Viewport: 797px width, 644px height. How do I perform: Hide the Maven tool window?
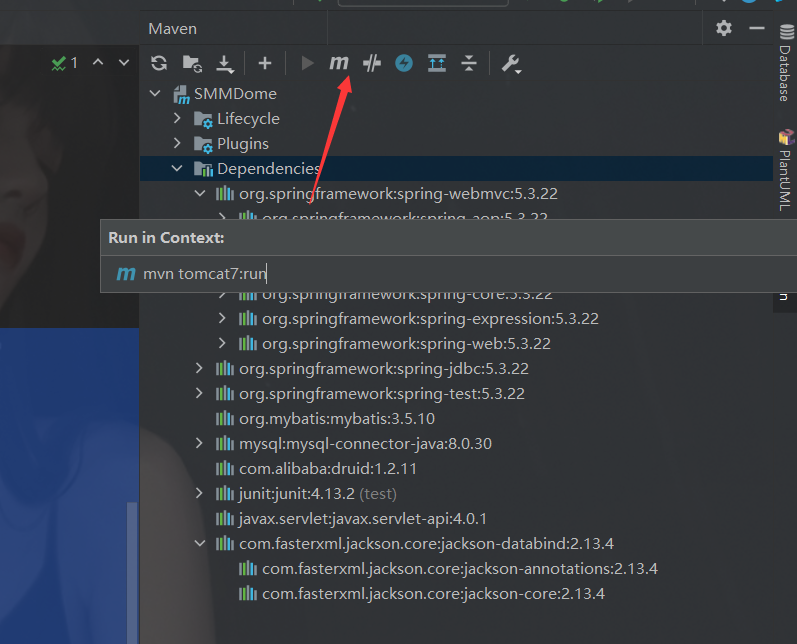757,28
